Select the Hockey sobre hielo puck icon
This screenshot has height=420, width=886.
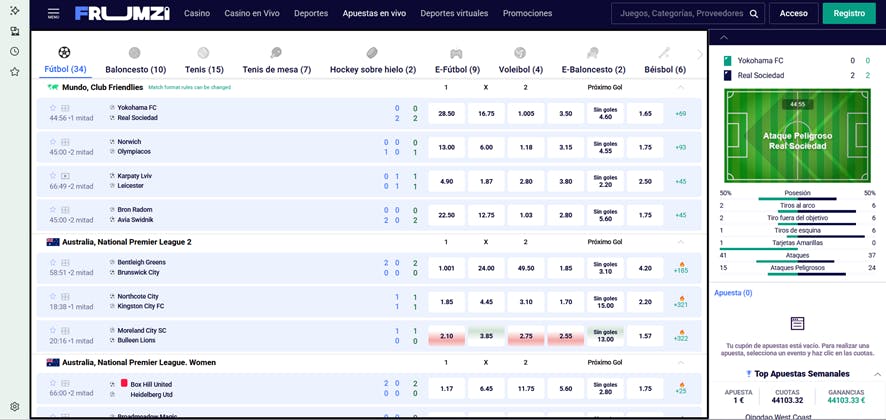click(372, 53)
